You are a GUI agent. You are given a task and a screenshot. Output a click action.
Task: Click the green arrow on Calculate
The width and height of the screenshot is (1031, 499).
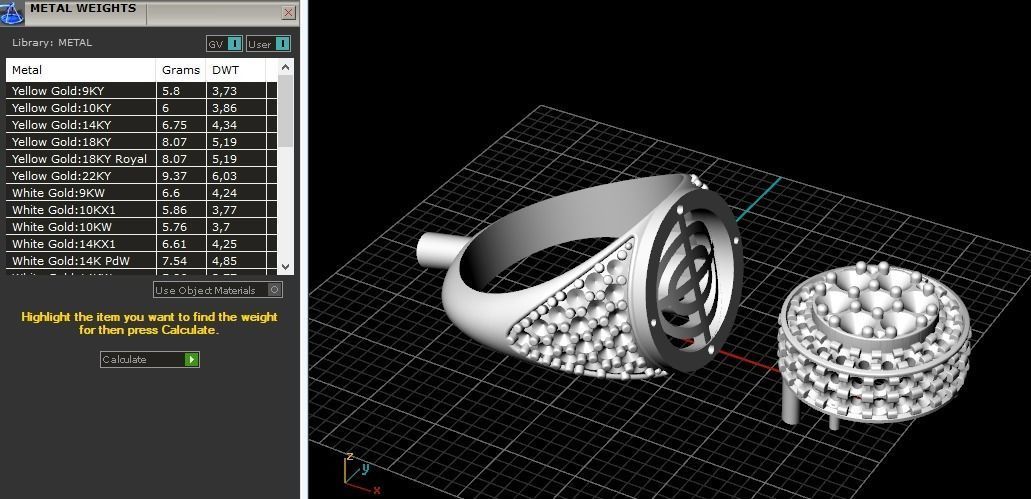(x=191, y=360)
